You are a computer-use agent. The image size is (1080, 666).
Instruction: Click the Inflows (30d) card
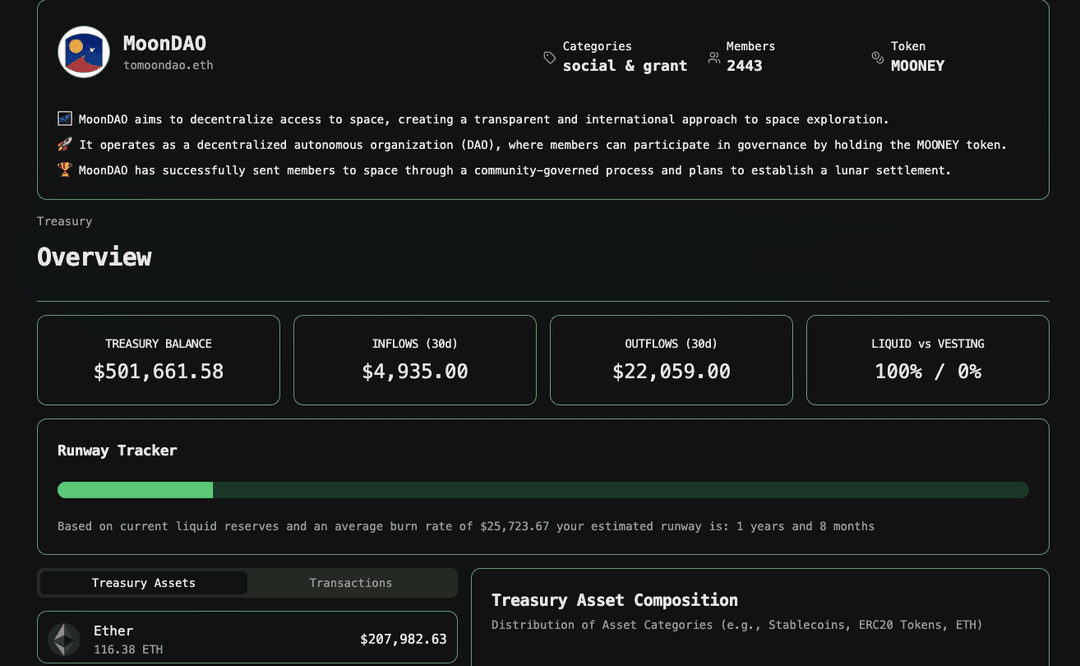[x=415, y=360]
